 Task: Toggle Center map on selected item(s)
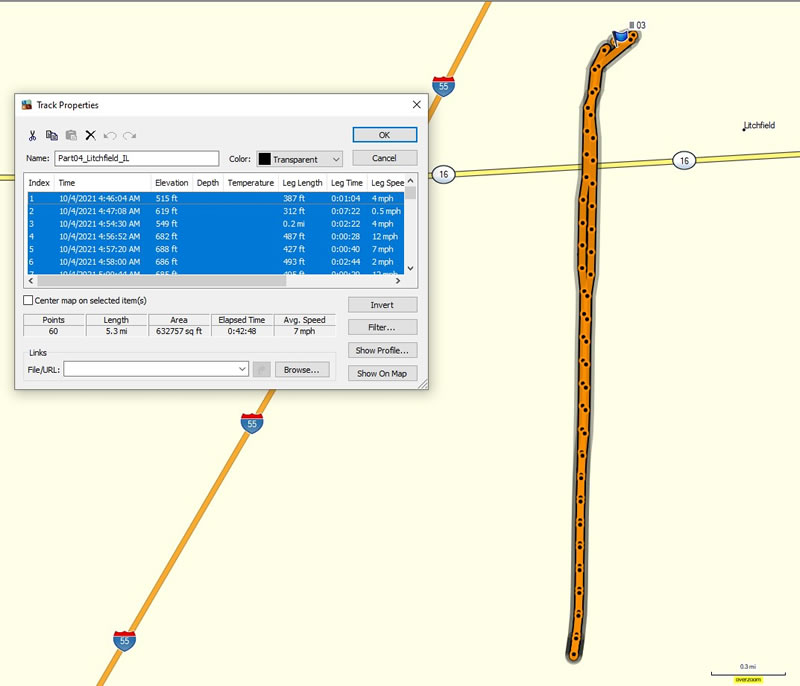(29, 300)
